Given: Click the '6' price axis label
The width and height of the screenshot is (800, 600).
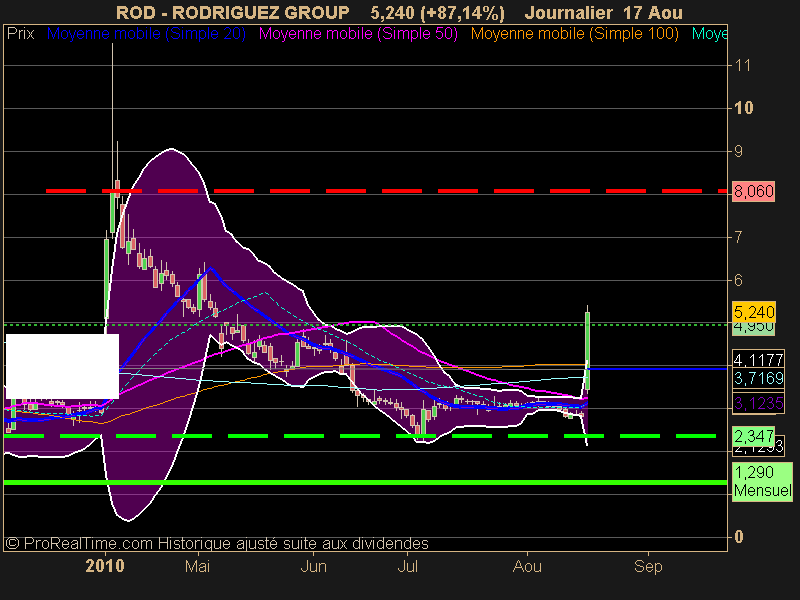Looking at the screenshot, I should [x=738, y=280].
